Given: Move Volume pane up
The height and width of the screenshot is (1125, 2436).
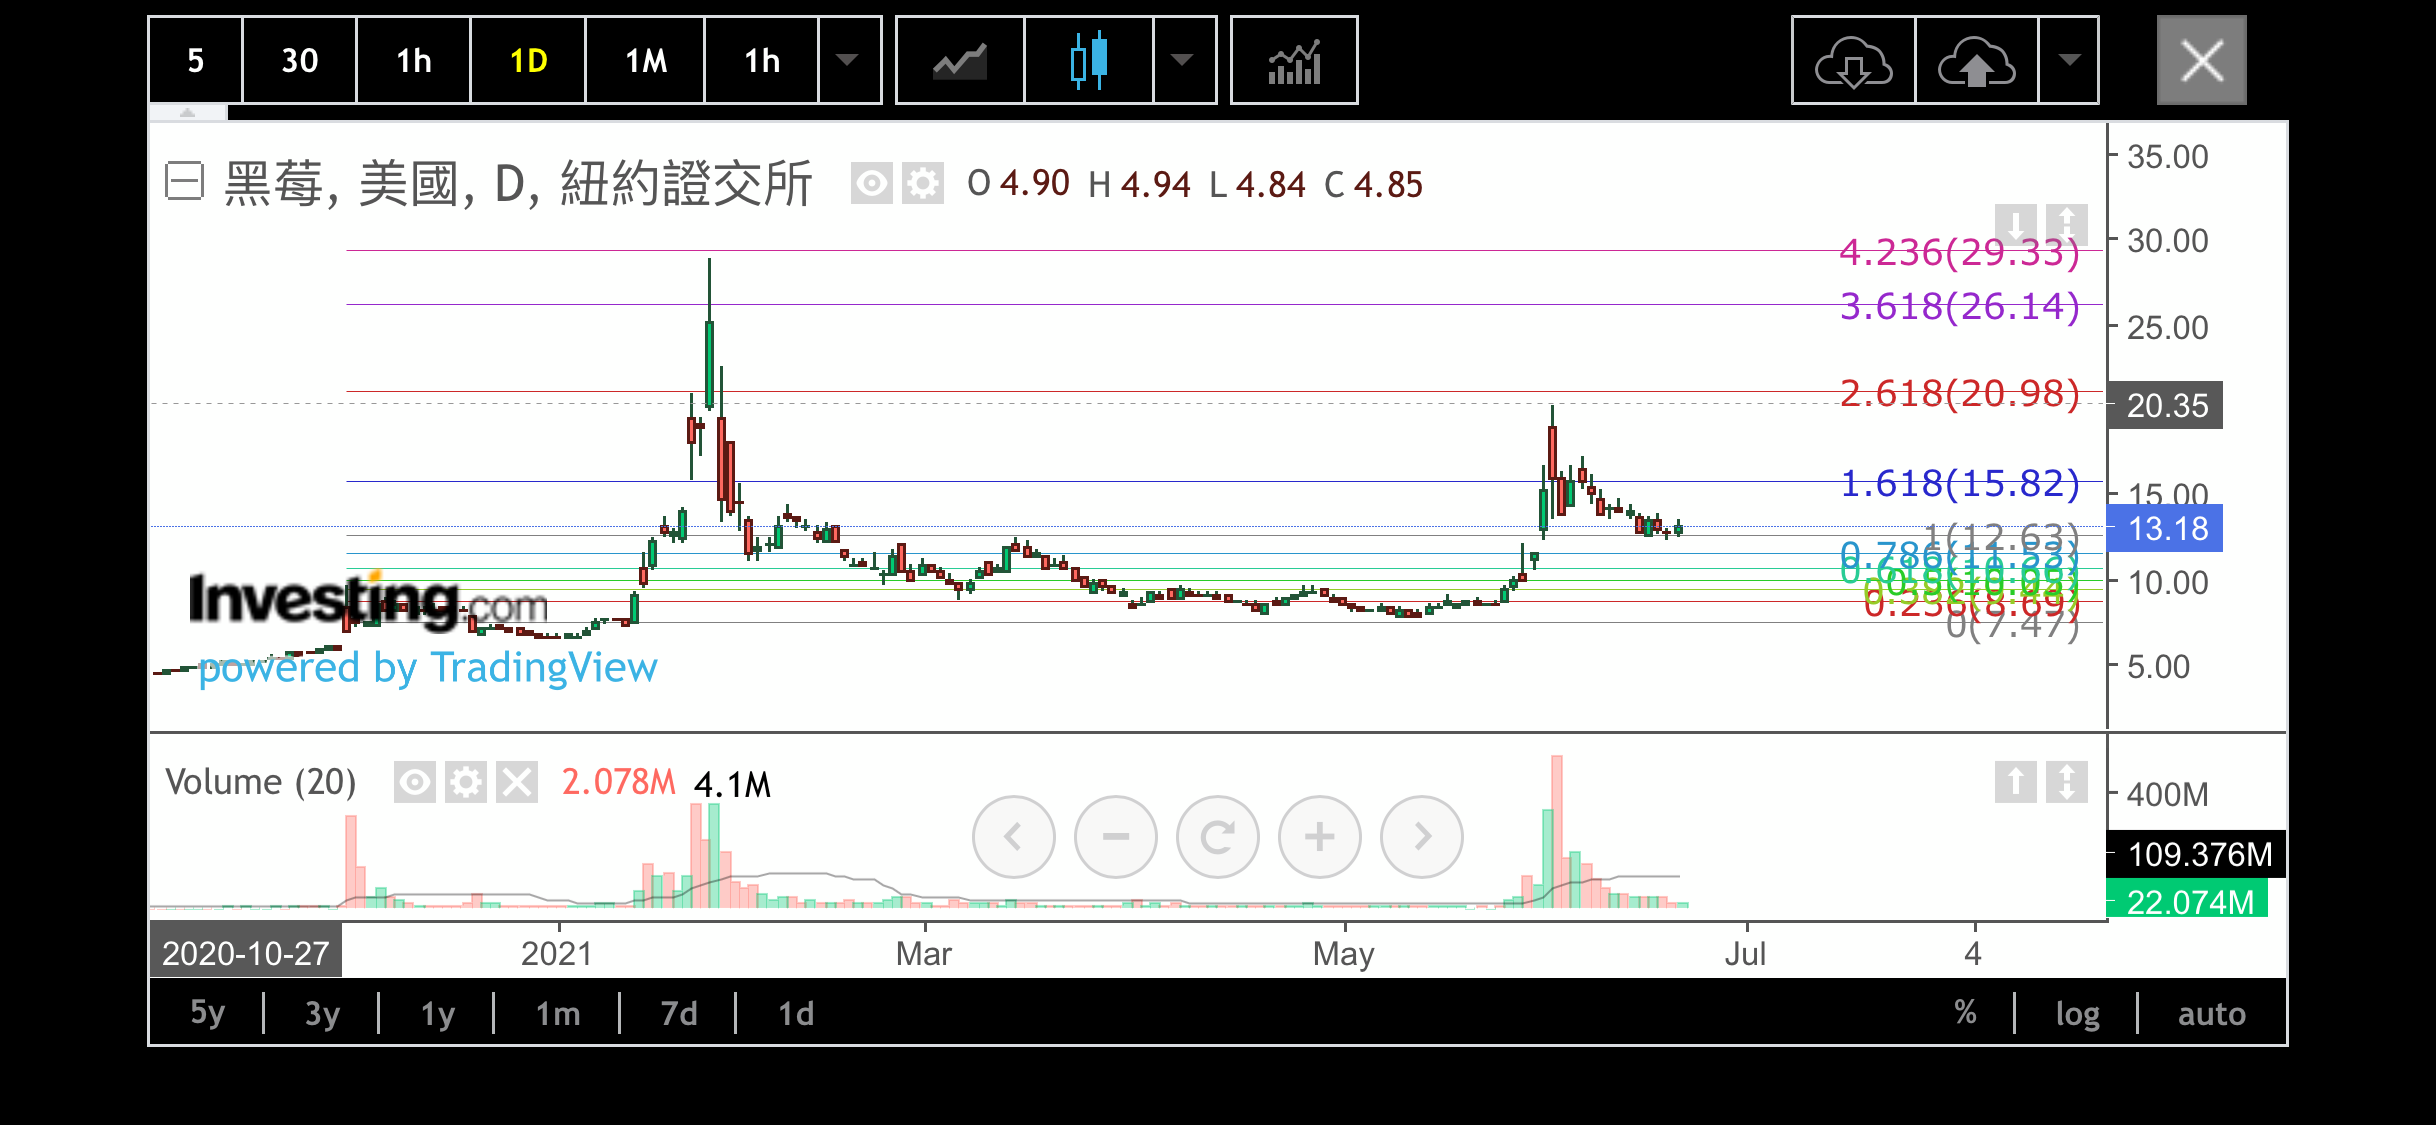Looking at the screenshot, I should [x=2016, y=781].
